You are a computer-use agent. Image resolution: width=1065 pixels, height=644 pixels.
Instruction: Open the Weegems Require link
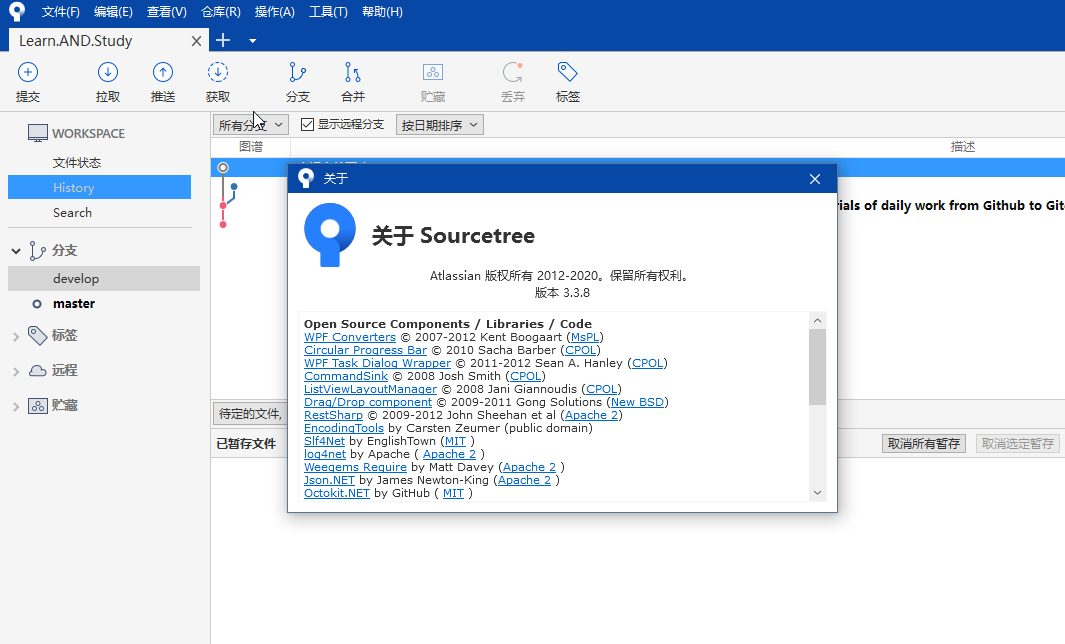point(355,467)
